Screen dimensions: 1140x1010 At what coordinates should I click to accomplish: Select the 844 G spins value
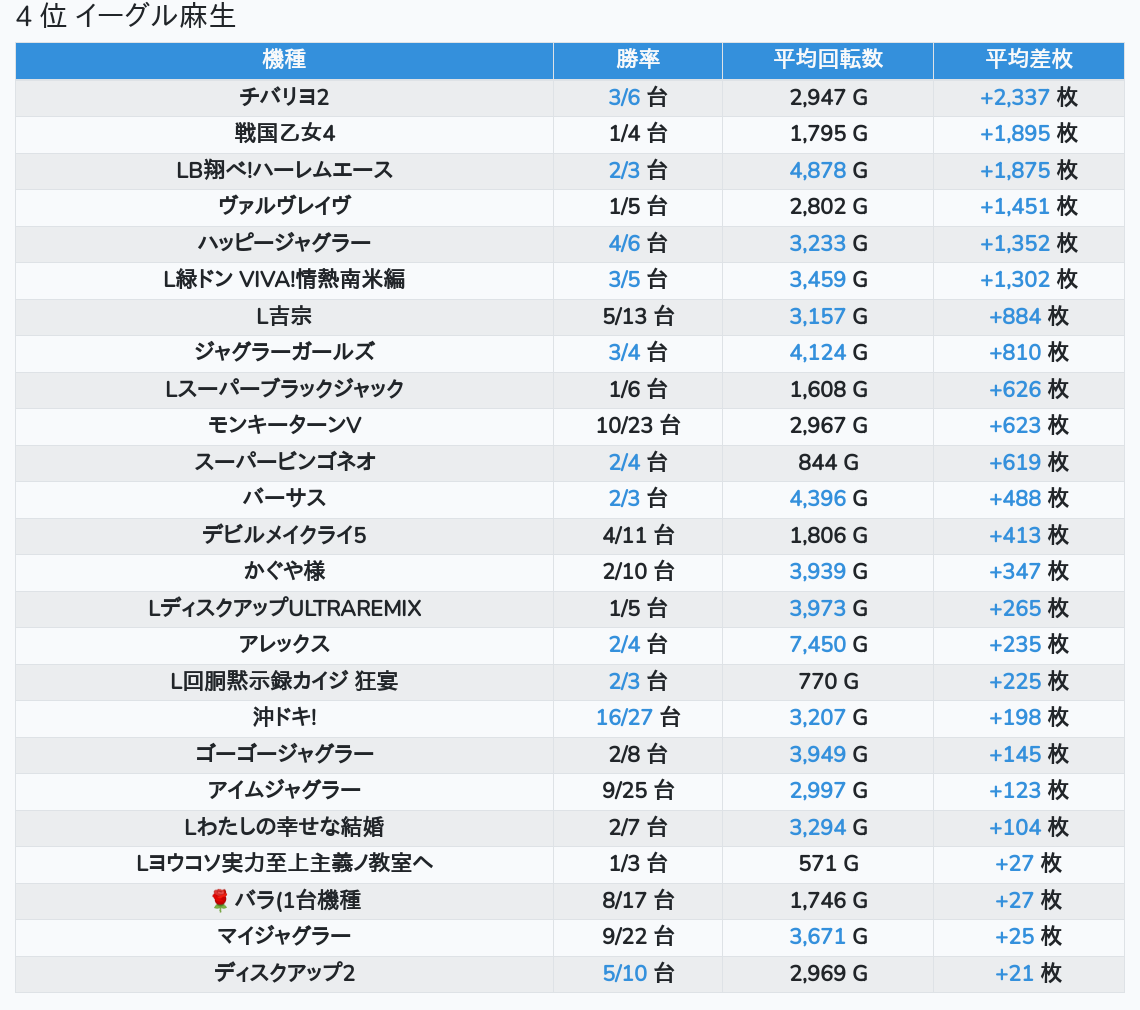click(828, 462)
